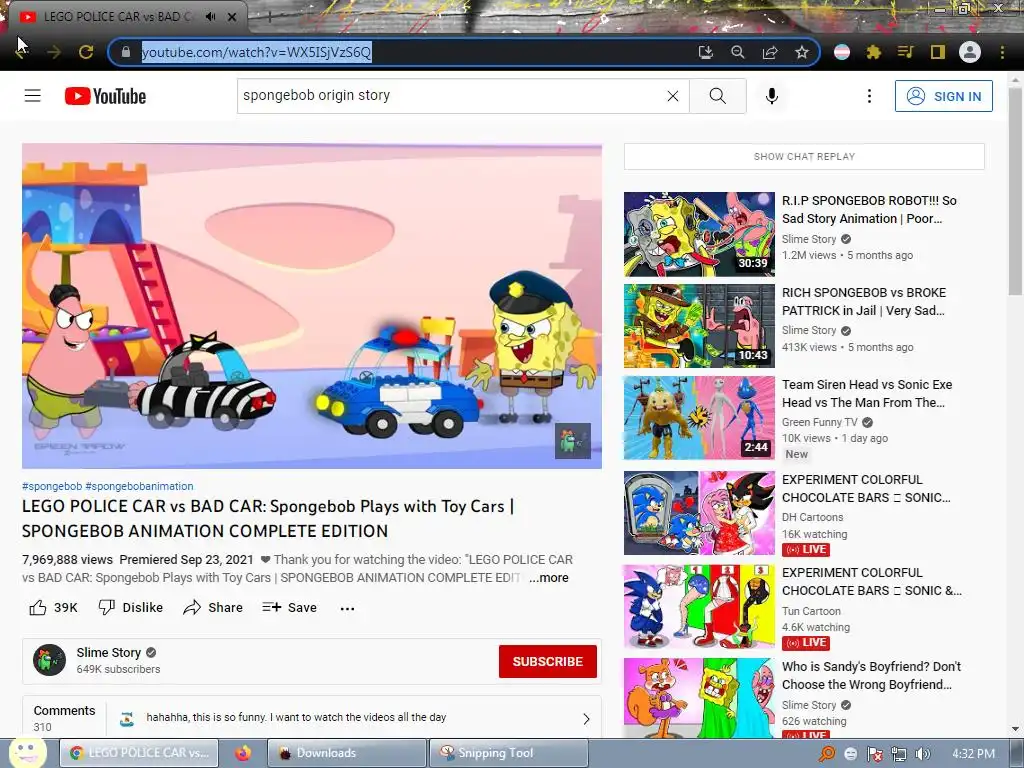Open R.I.P SPONGEBOB ROBOT video thumbnail
1024x768 pixels.
tap(699, 234)
